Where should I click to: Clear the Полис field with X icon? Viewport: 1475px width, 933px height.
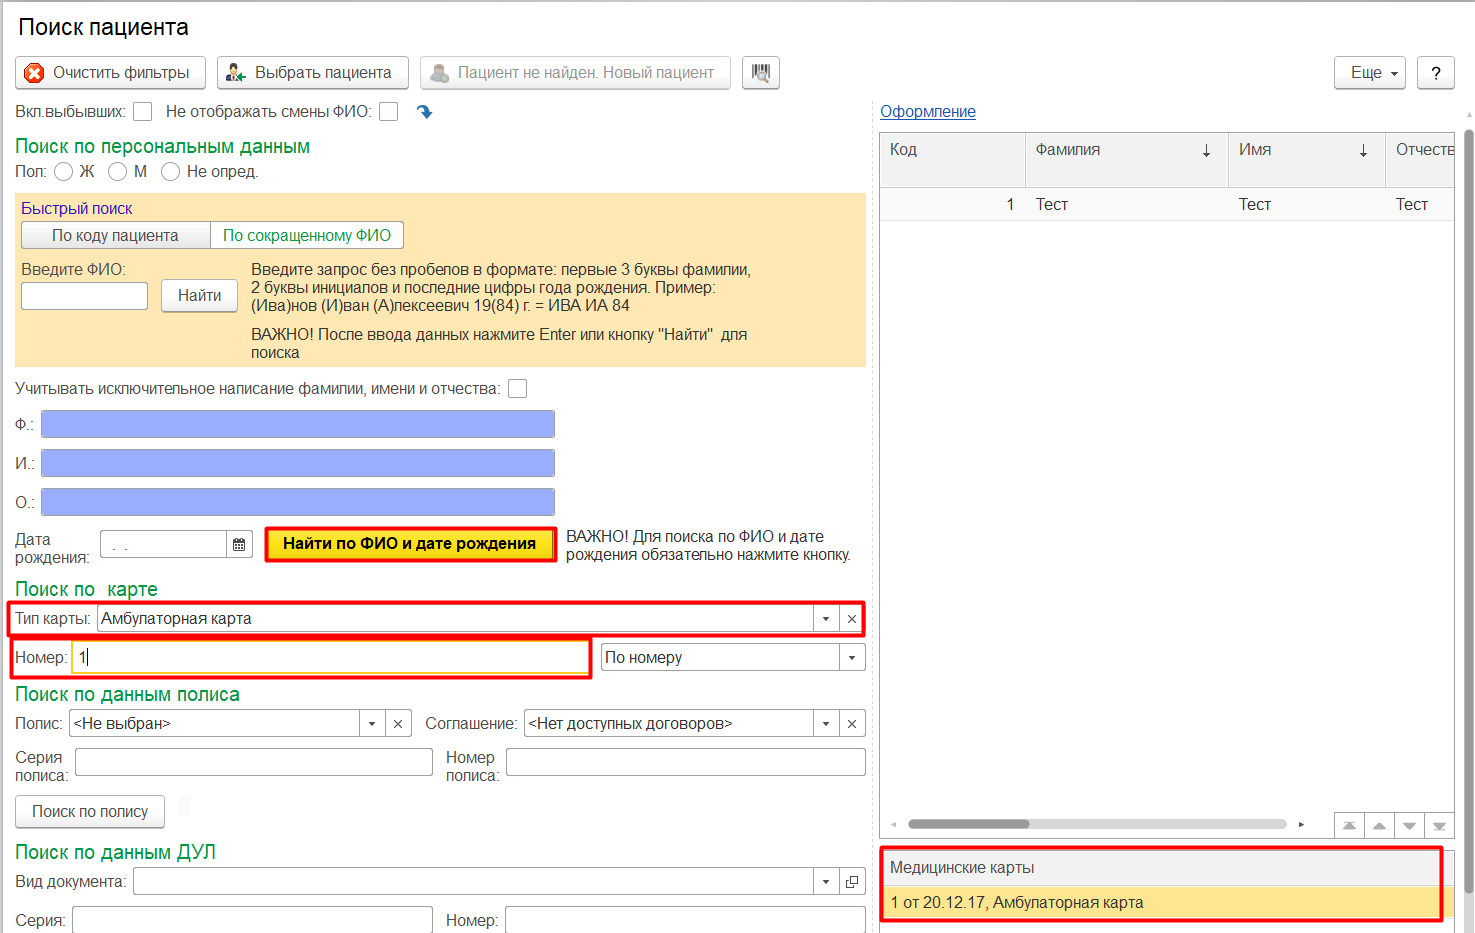[398, 724]
